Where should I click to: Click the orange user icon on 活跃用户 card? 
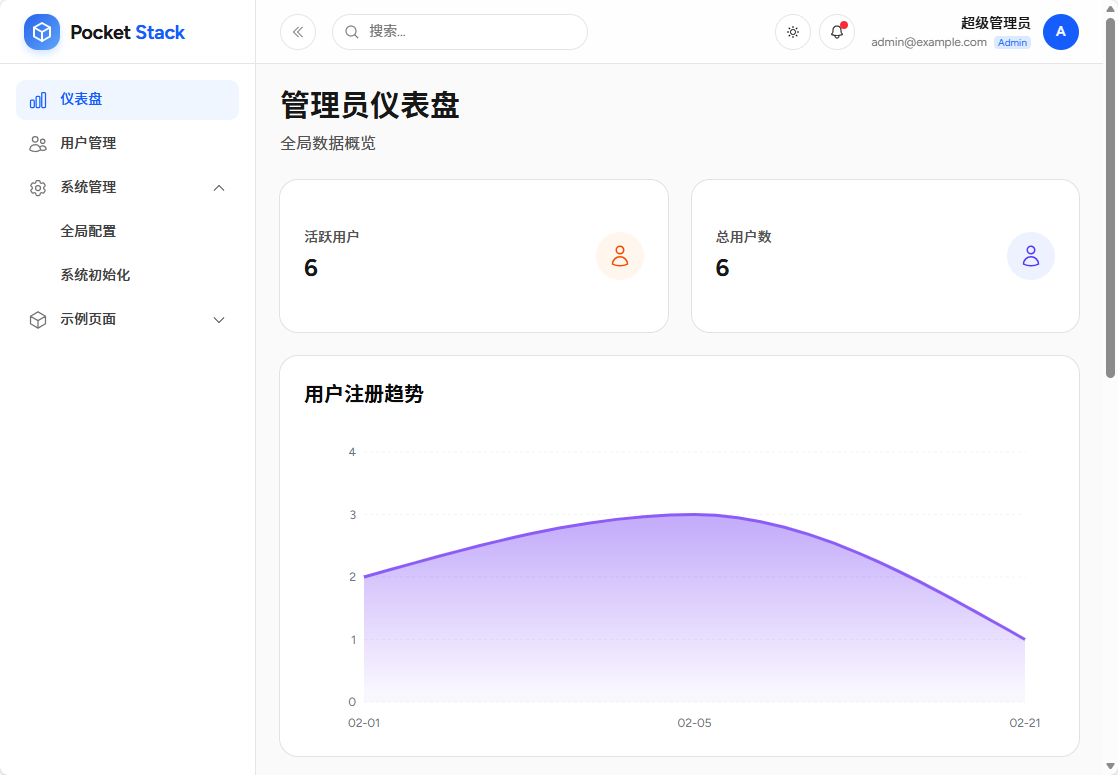[x=620, y=256]
